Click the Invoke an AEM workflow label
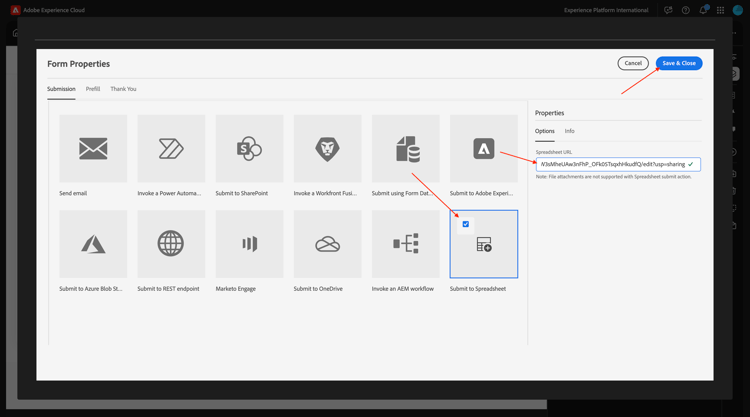The width and height of the screenshot is (750, 417). 403,289
